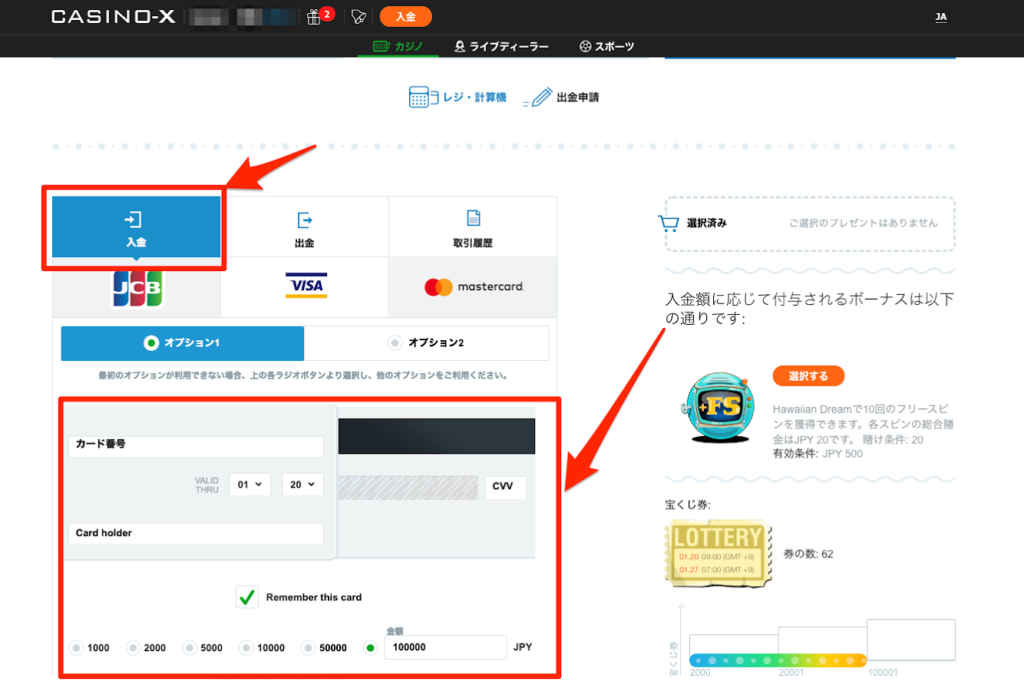Open the 取引履歴 transaction history tab

pyautogui.click(x=473, y=227)
